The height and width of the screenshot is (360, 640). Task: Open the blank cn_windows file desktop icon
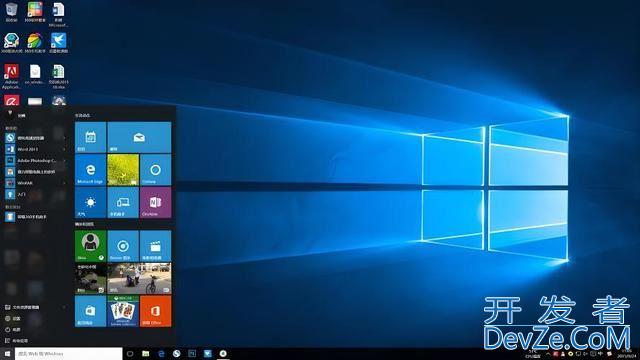tap(35, 75)
